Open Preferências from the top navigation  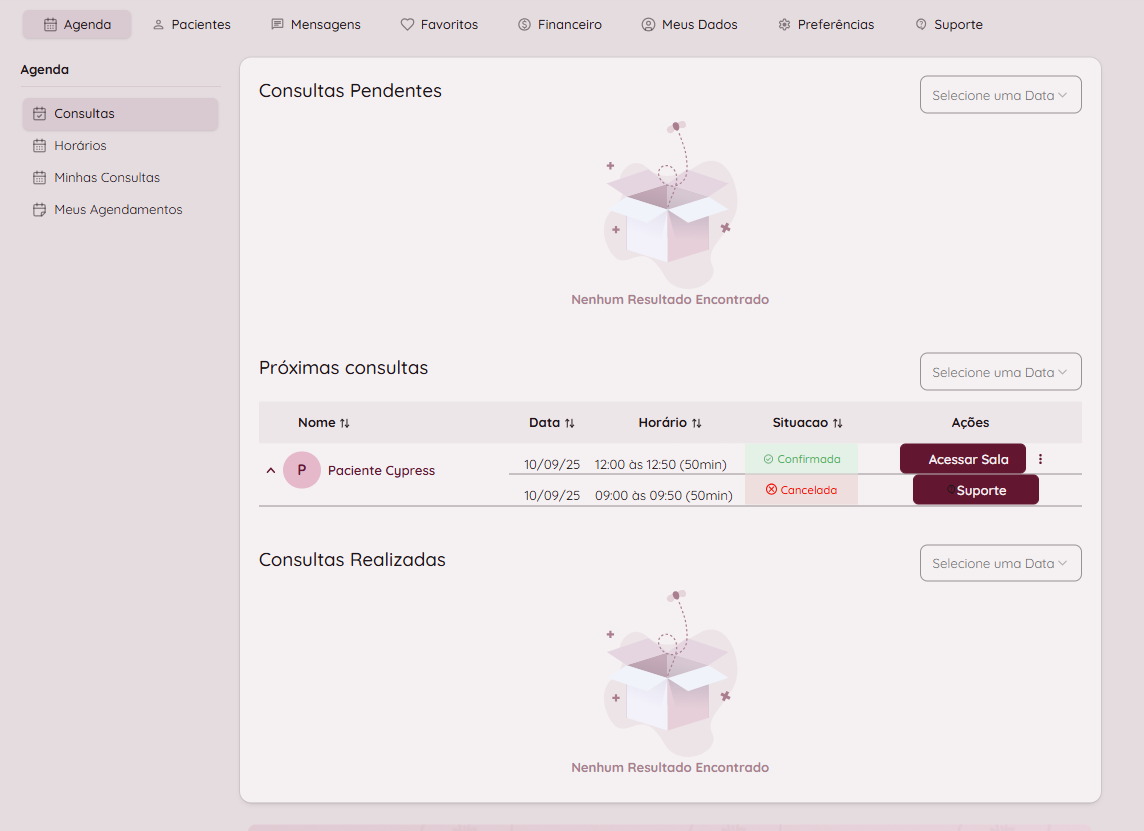point(826,25)
